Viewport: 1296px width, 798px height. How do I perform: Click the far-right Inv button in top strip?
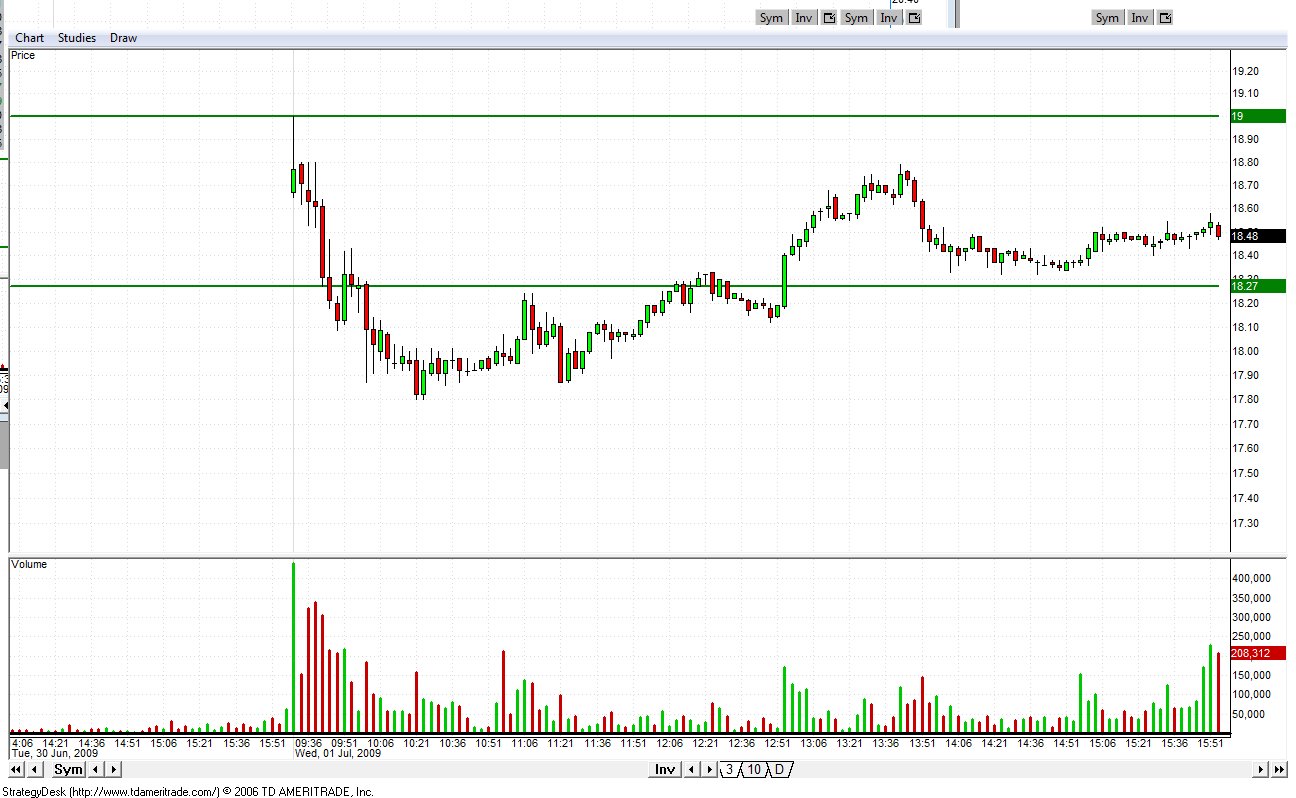pyautogui.click(x=1140, y=17)
